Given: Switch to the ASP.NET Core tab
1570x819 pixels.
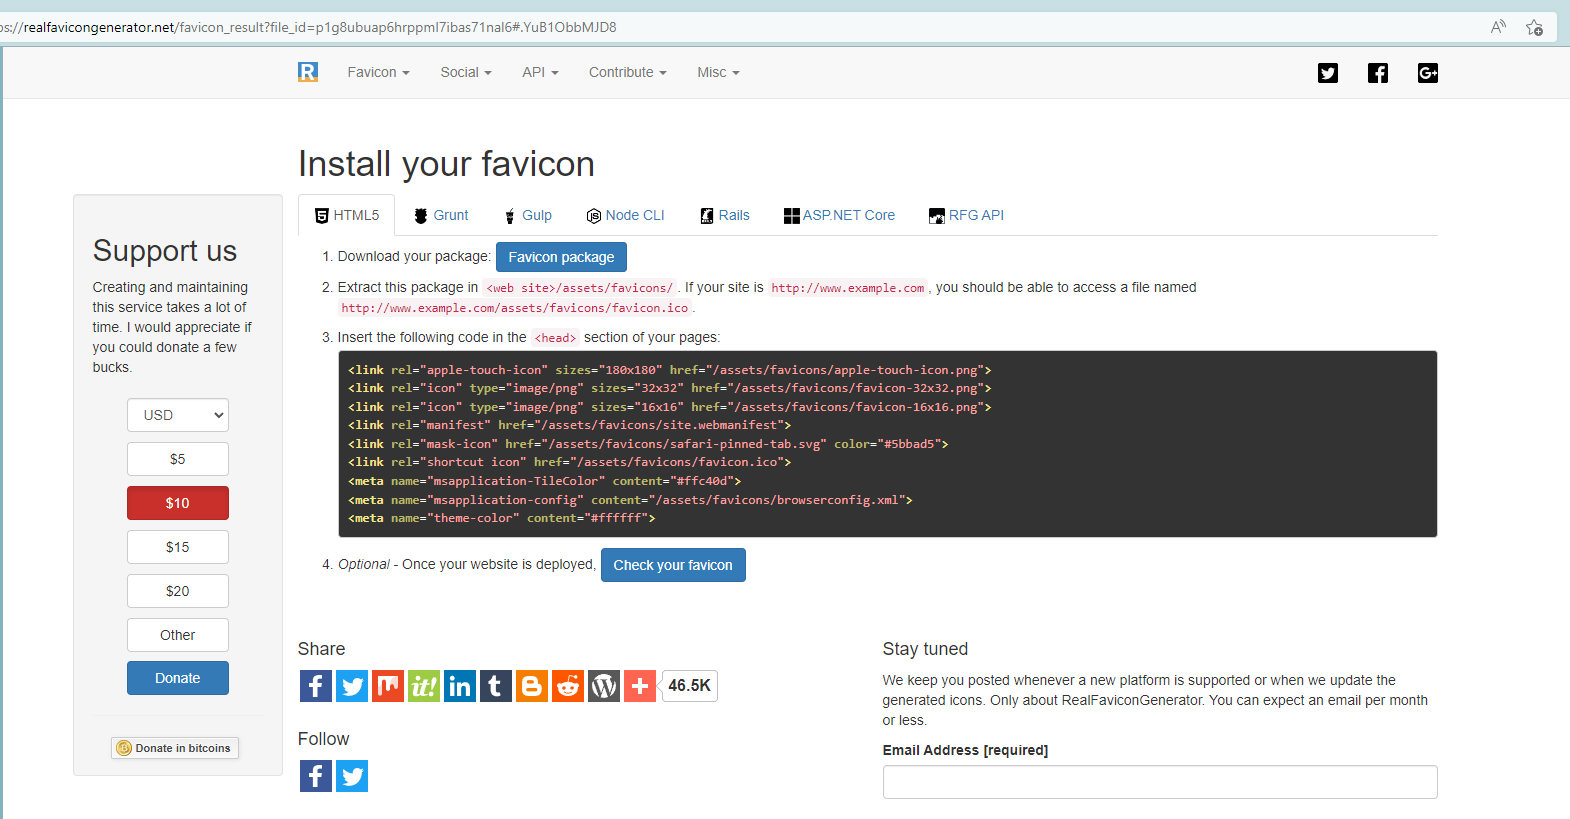Looking at the screenshot, I should 840,215.
